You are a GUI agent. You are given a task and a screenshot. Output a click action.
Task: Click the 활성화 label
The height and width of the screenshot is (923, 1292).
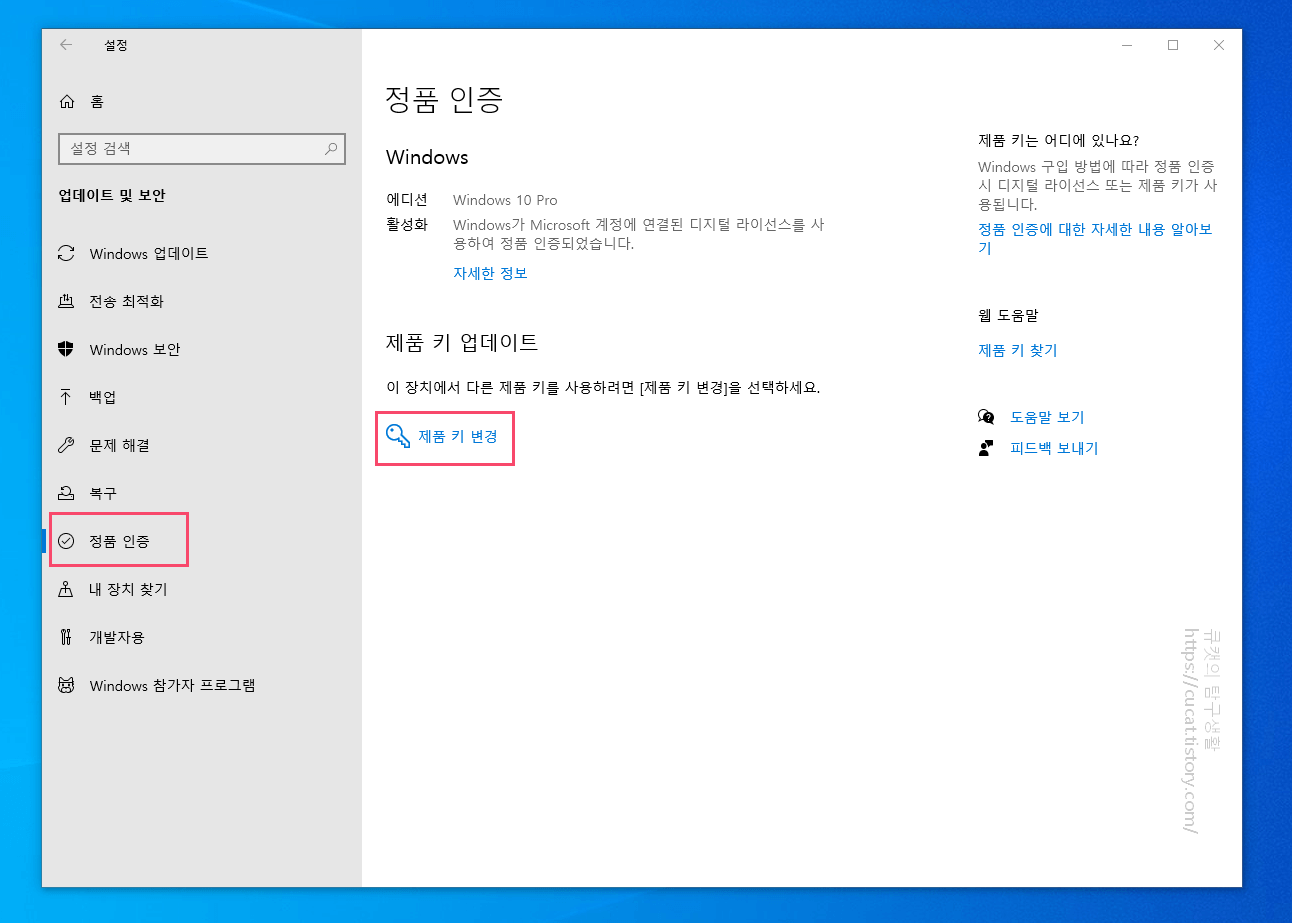click(x=407, y=224)
